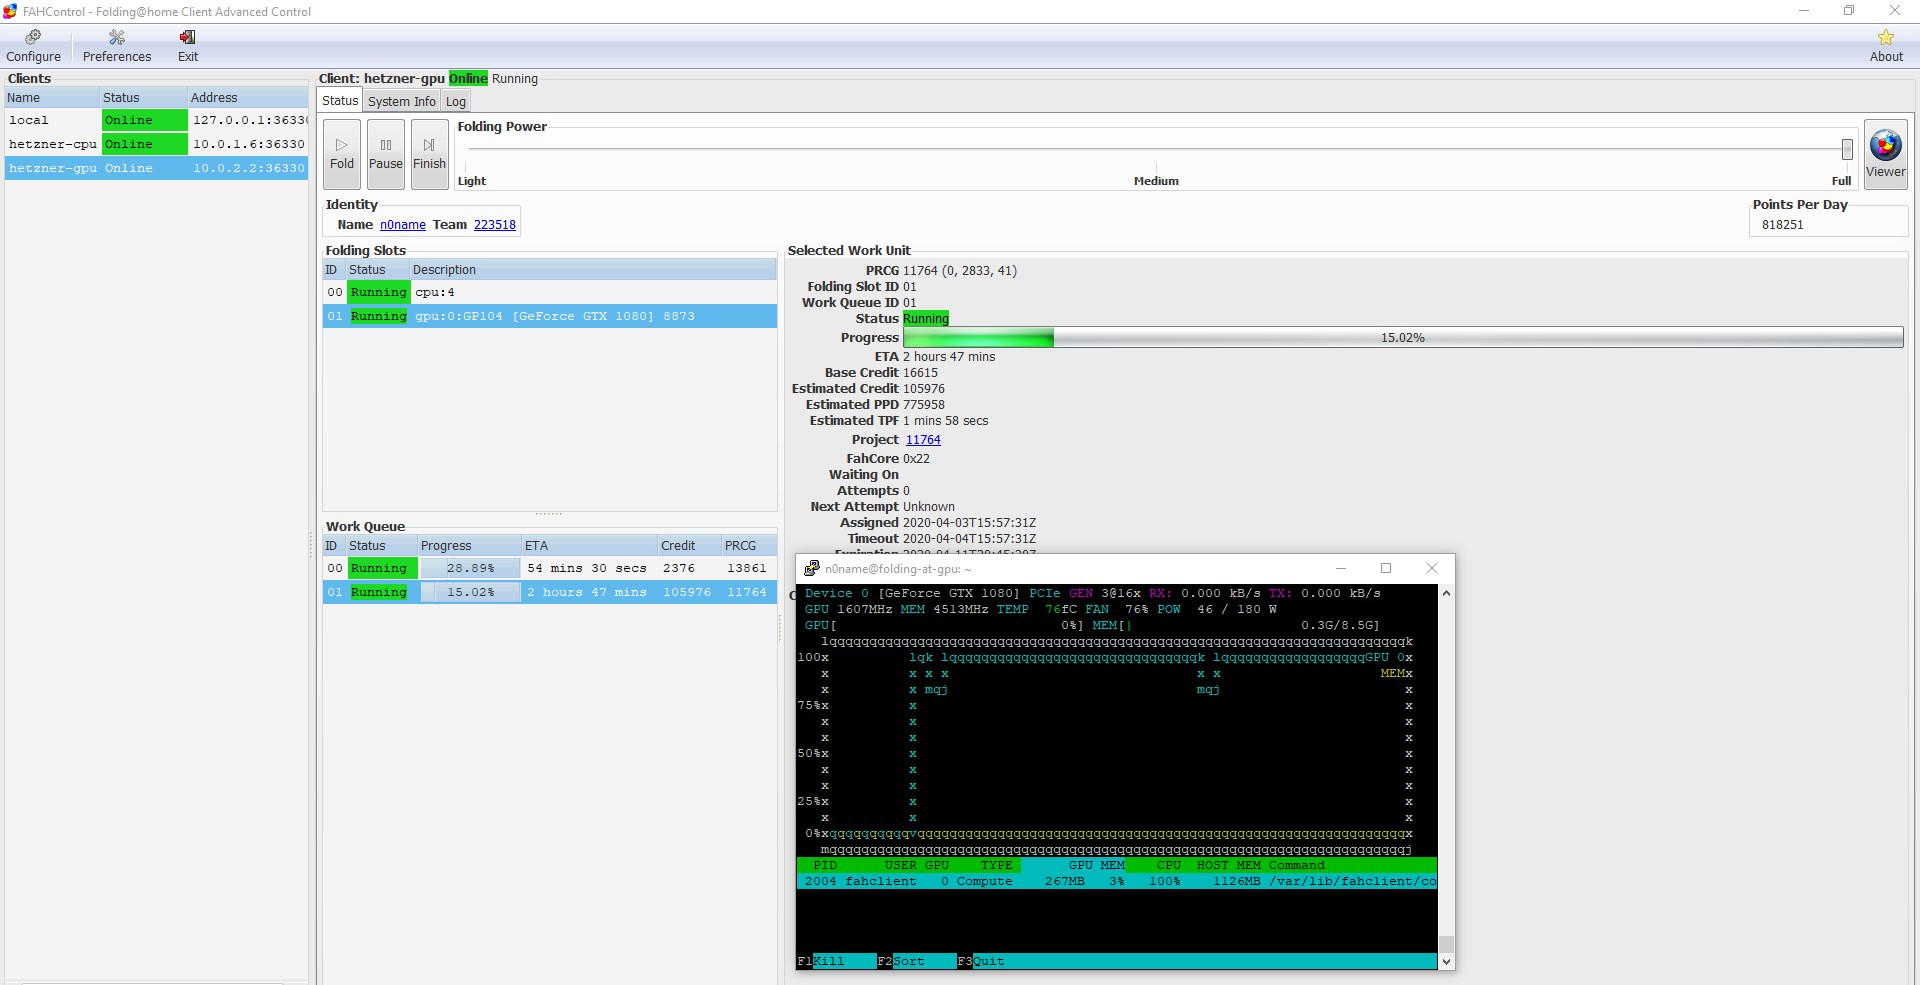This screenshot has width=1920, height=985.
Task: Open team 223518 link
Action: [x=494, y=225]
